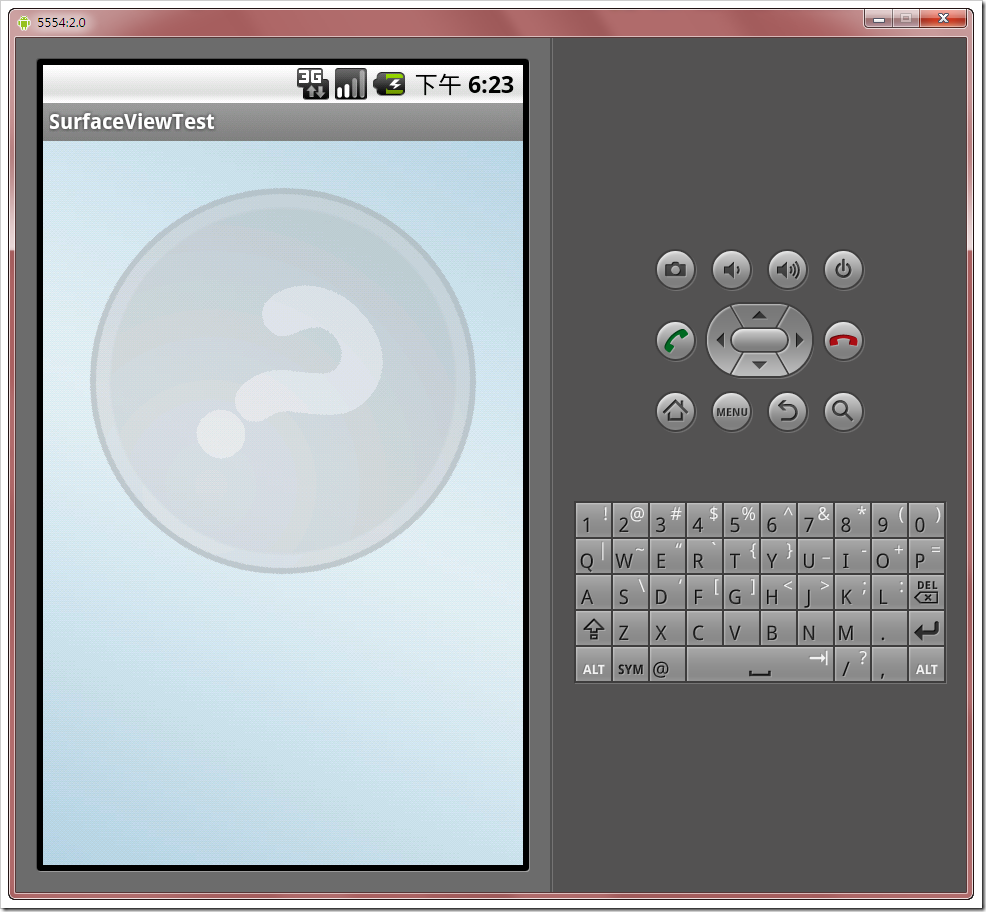Raise volume with the volume up button
Image resolution: width=986 pixels, height=912 pixels.
(787, 270)
